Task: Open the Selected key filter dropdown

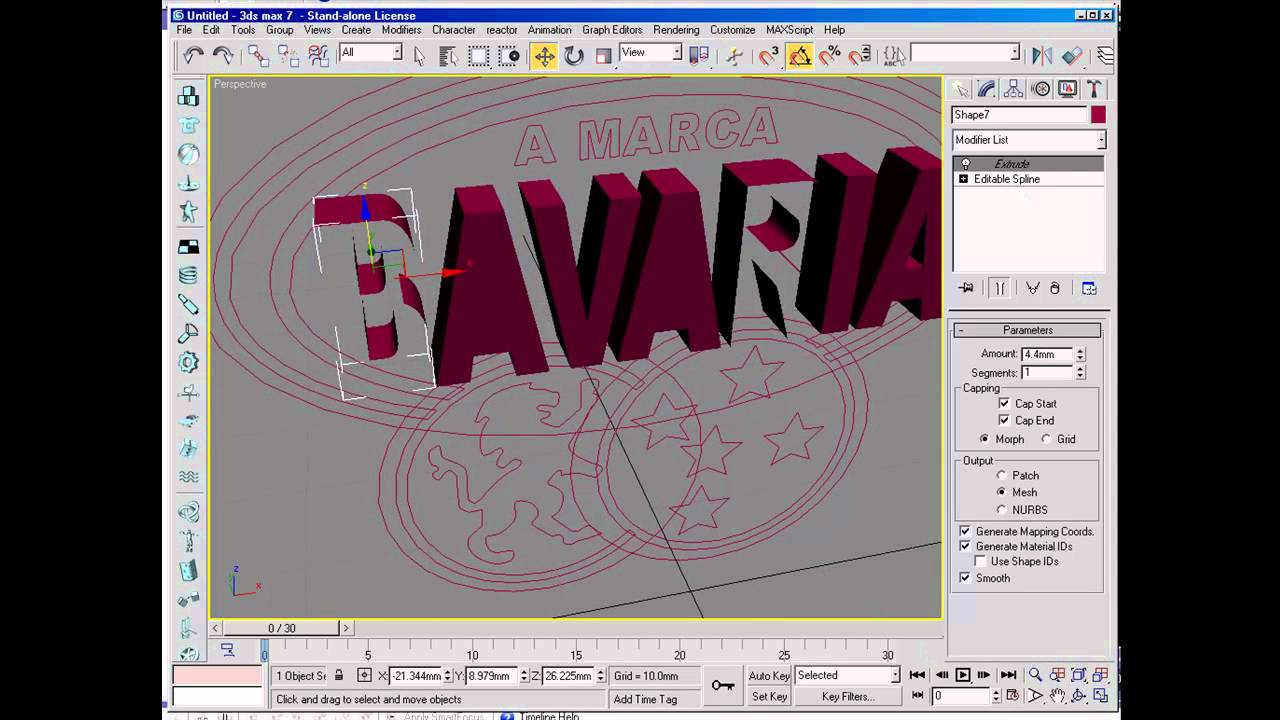Action: point(848,676)
